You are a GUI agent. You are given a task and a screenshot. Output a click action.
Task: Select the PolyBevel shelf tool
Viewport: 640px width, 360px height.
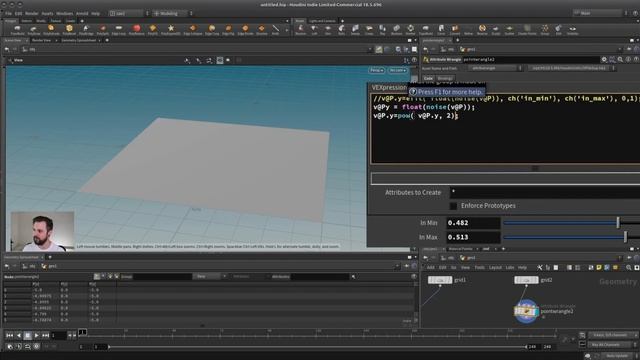tap(69, 30)
